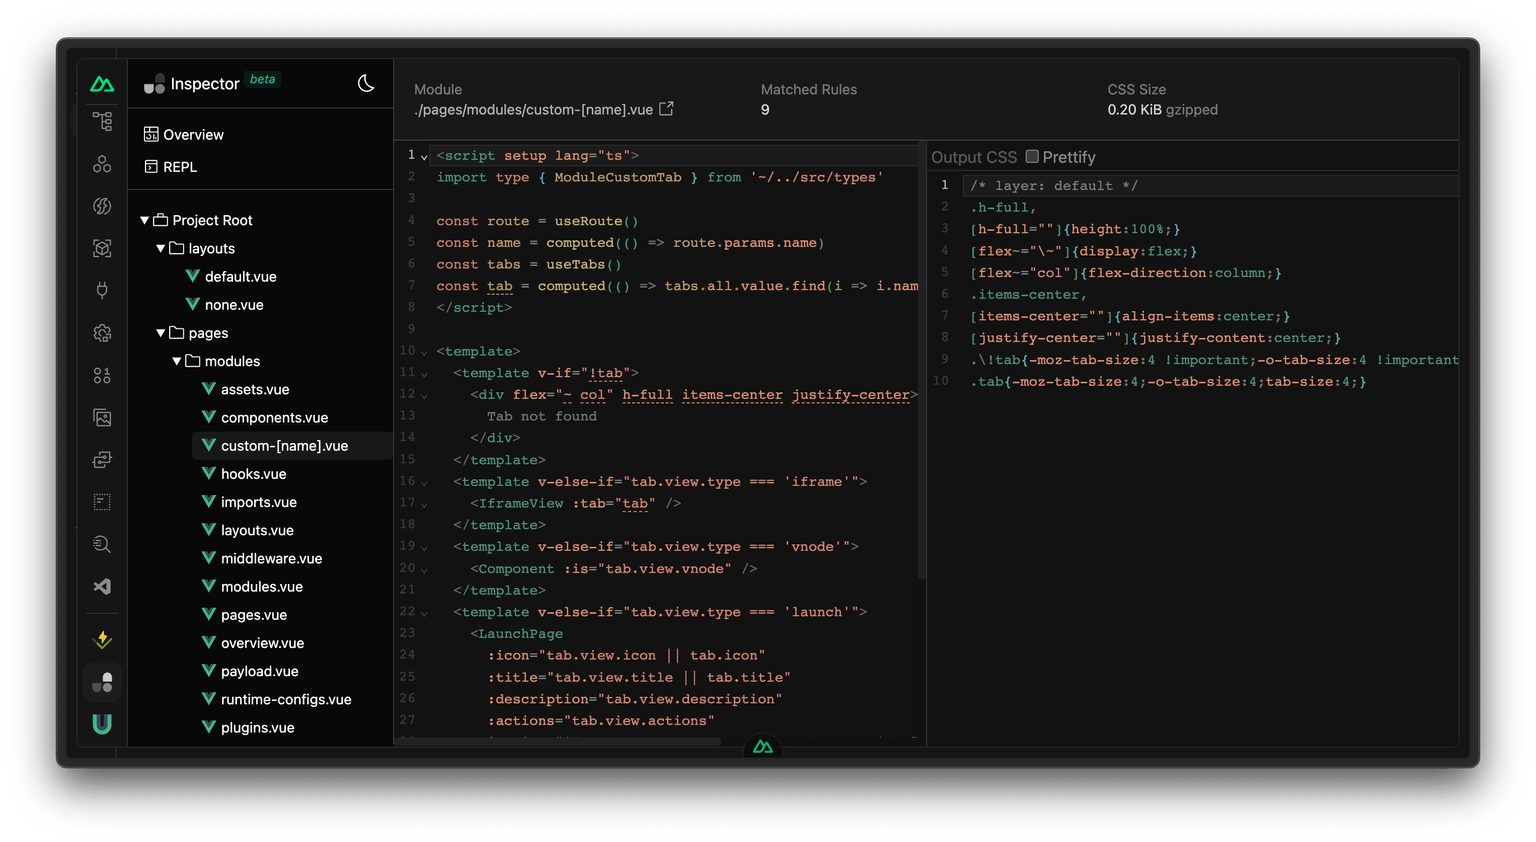Viewport: 1536px width, 842px height.
Task: Collapse the layouts folder in the tree
Action: point(161,248)
